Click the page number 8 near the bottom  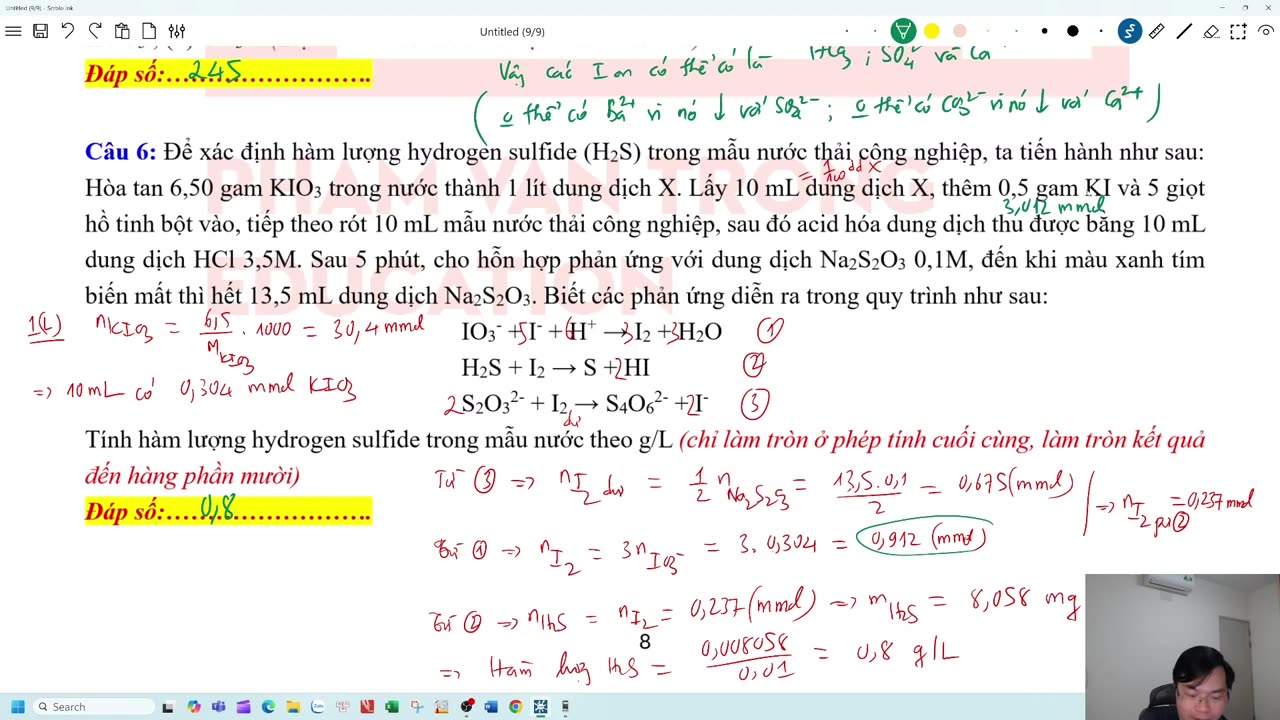click(645, 642)
